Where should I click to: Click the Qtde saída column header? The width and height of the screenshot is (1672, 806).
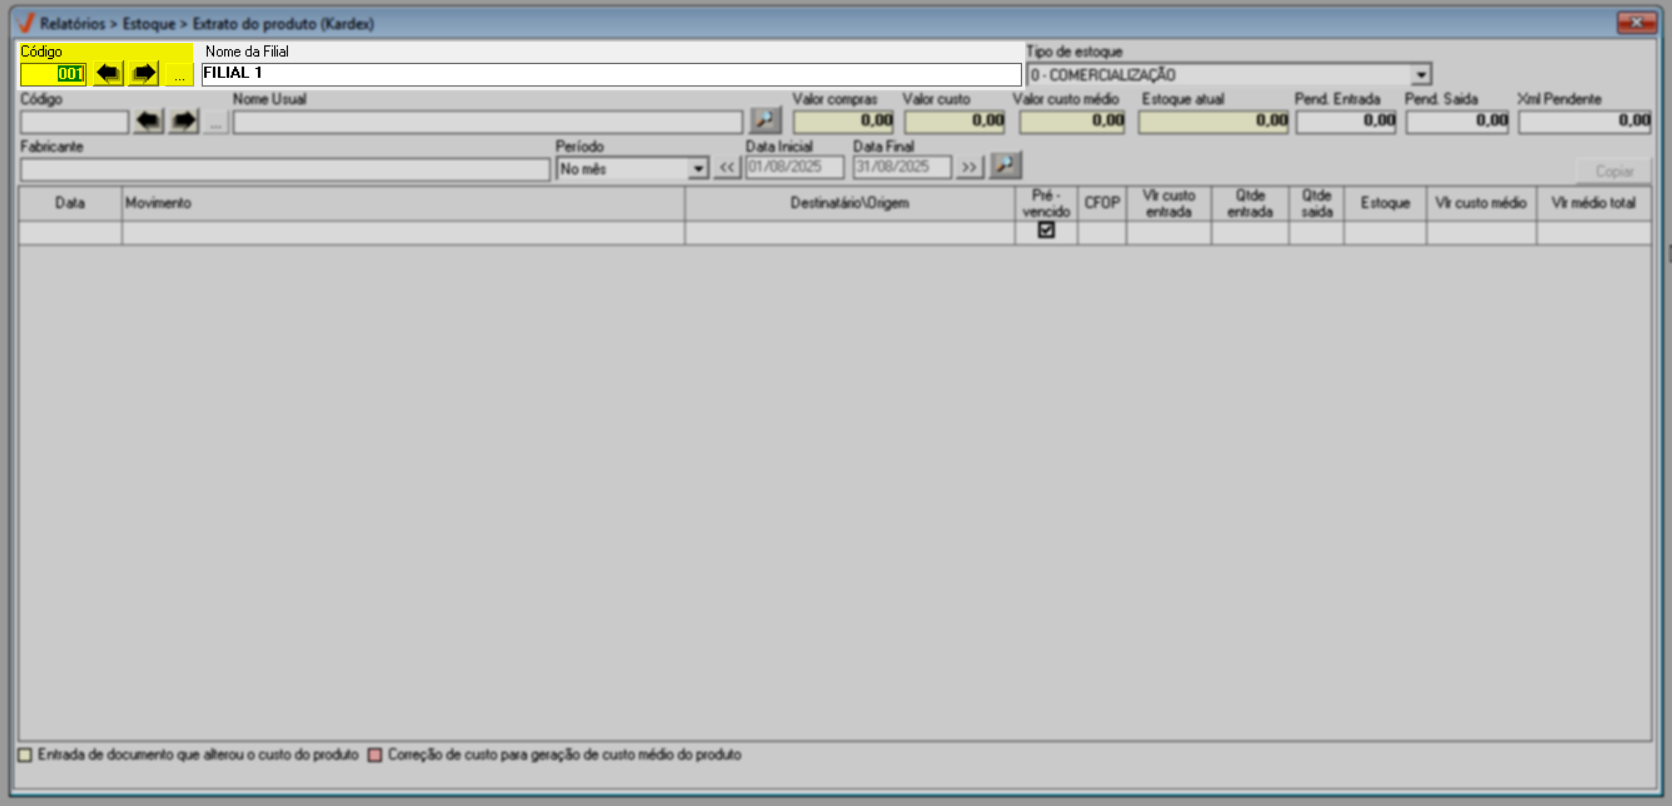(1317, 203)
